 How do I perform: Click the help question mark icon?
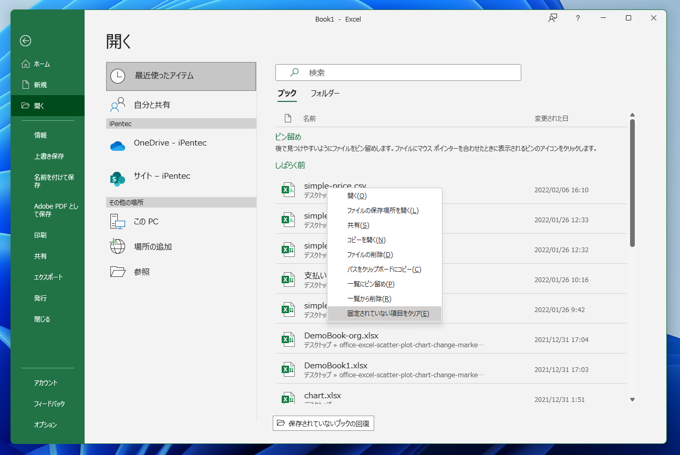click(x=578, y=18)
